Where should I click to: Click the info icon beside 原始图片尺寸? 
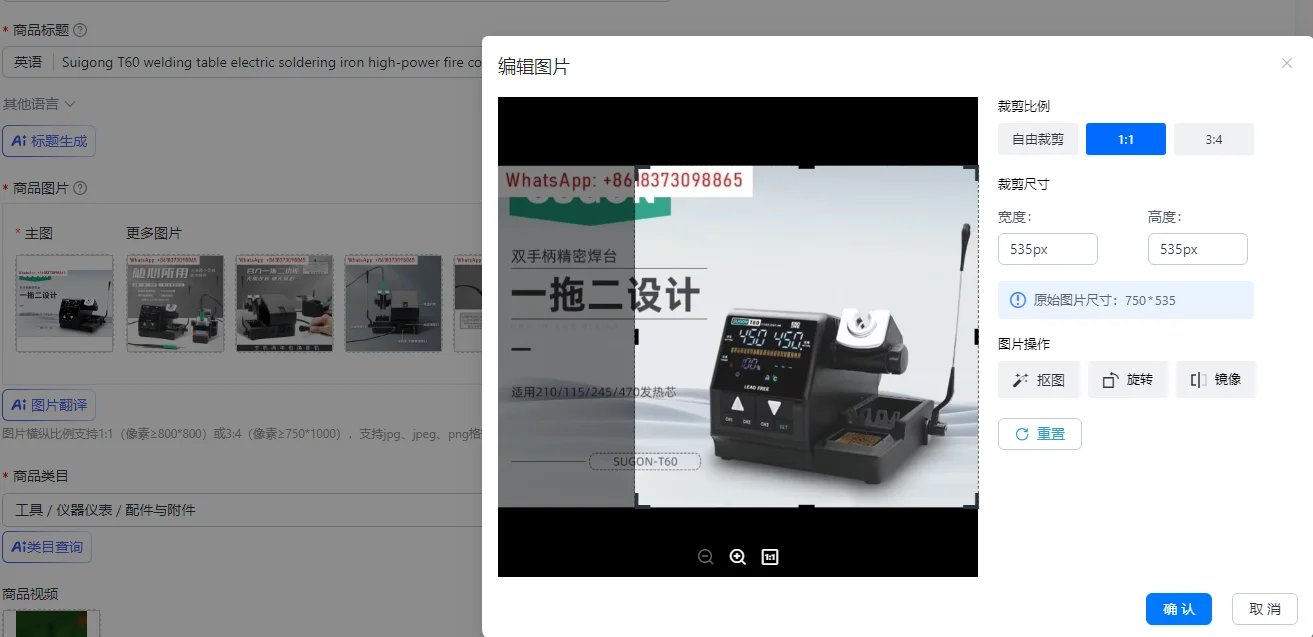tap(1018, 300)
